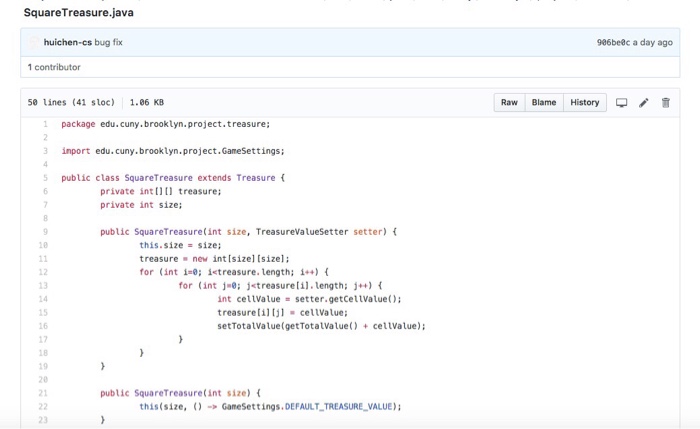Click the import GameSettings code line
700x429 pixels.
click(x=173, y=151)
